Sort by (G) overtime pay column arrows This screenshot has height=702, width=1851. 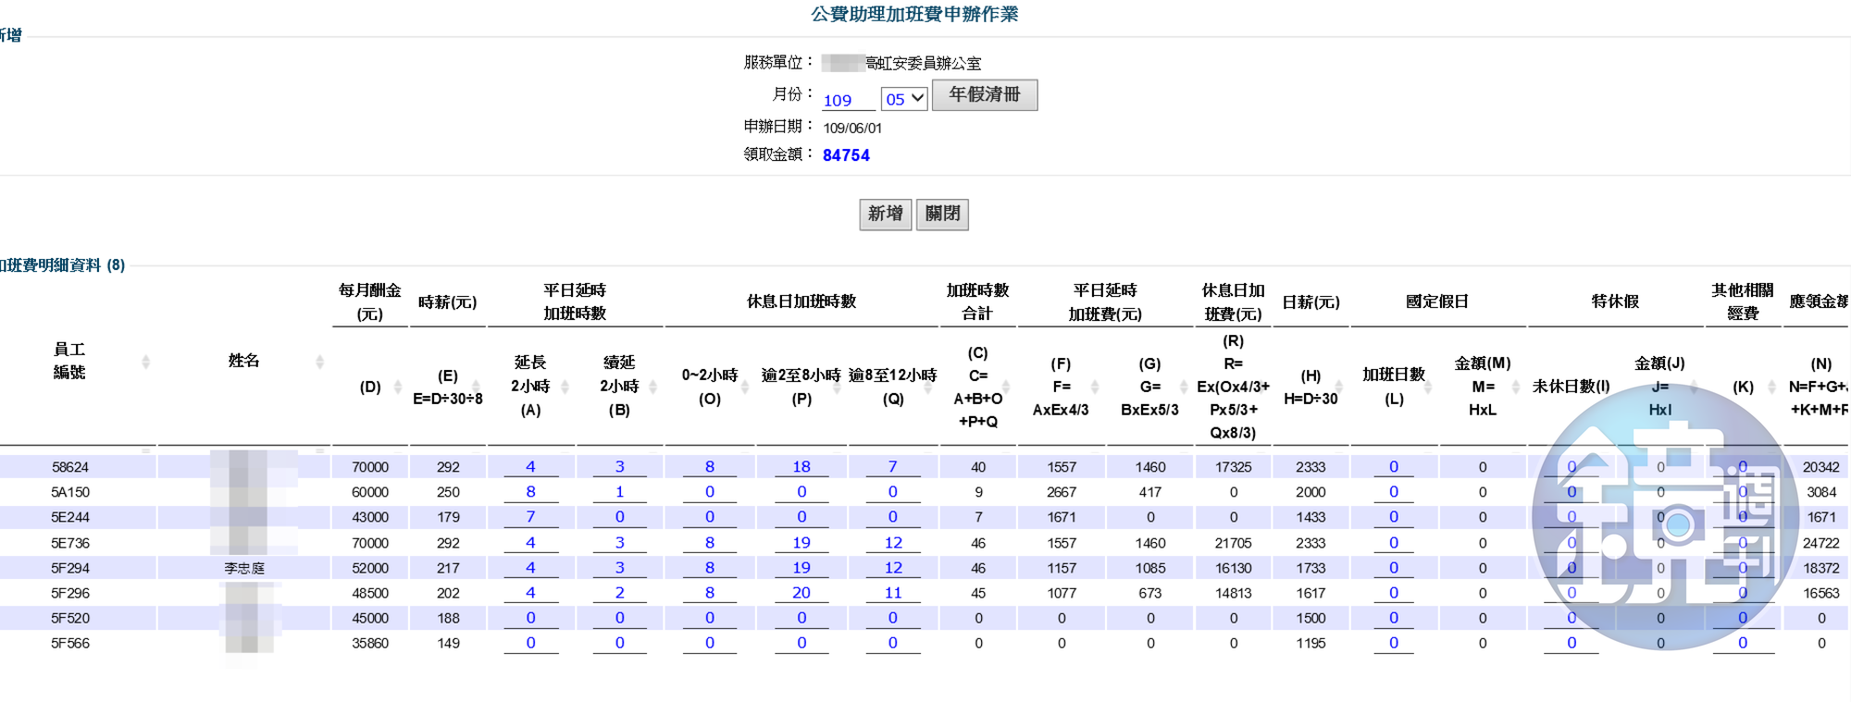(x=1184, y=387)
